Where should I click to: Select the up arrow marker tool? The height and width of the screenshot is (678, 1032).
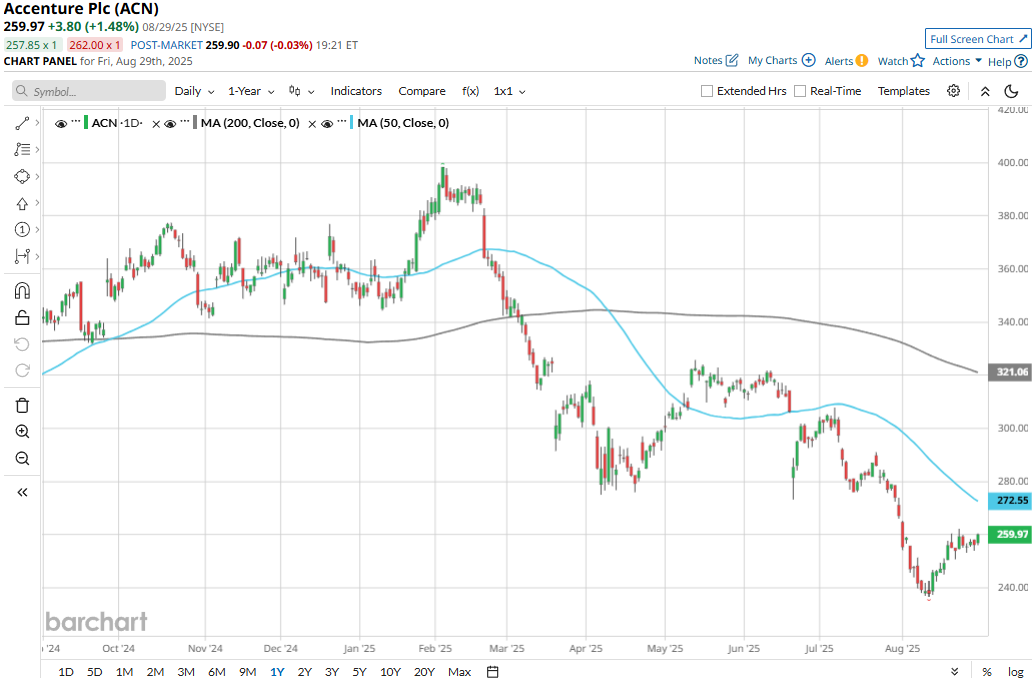coord(22,203)
